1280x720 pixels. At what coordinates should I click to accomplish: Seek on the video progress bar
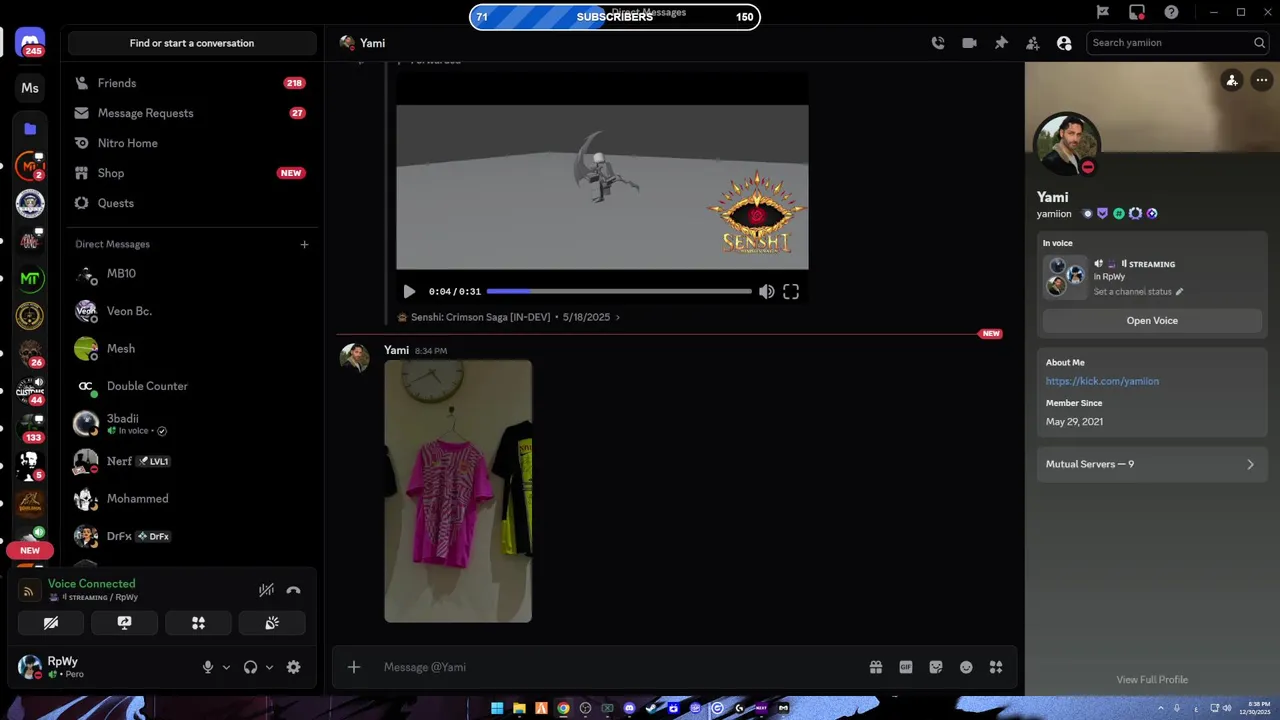coord(619,291)
